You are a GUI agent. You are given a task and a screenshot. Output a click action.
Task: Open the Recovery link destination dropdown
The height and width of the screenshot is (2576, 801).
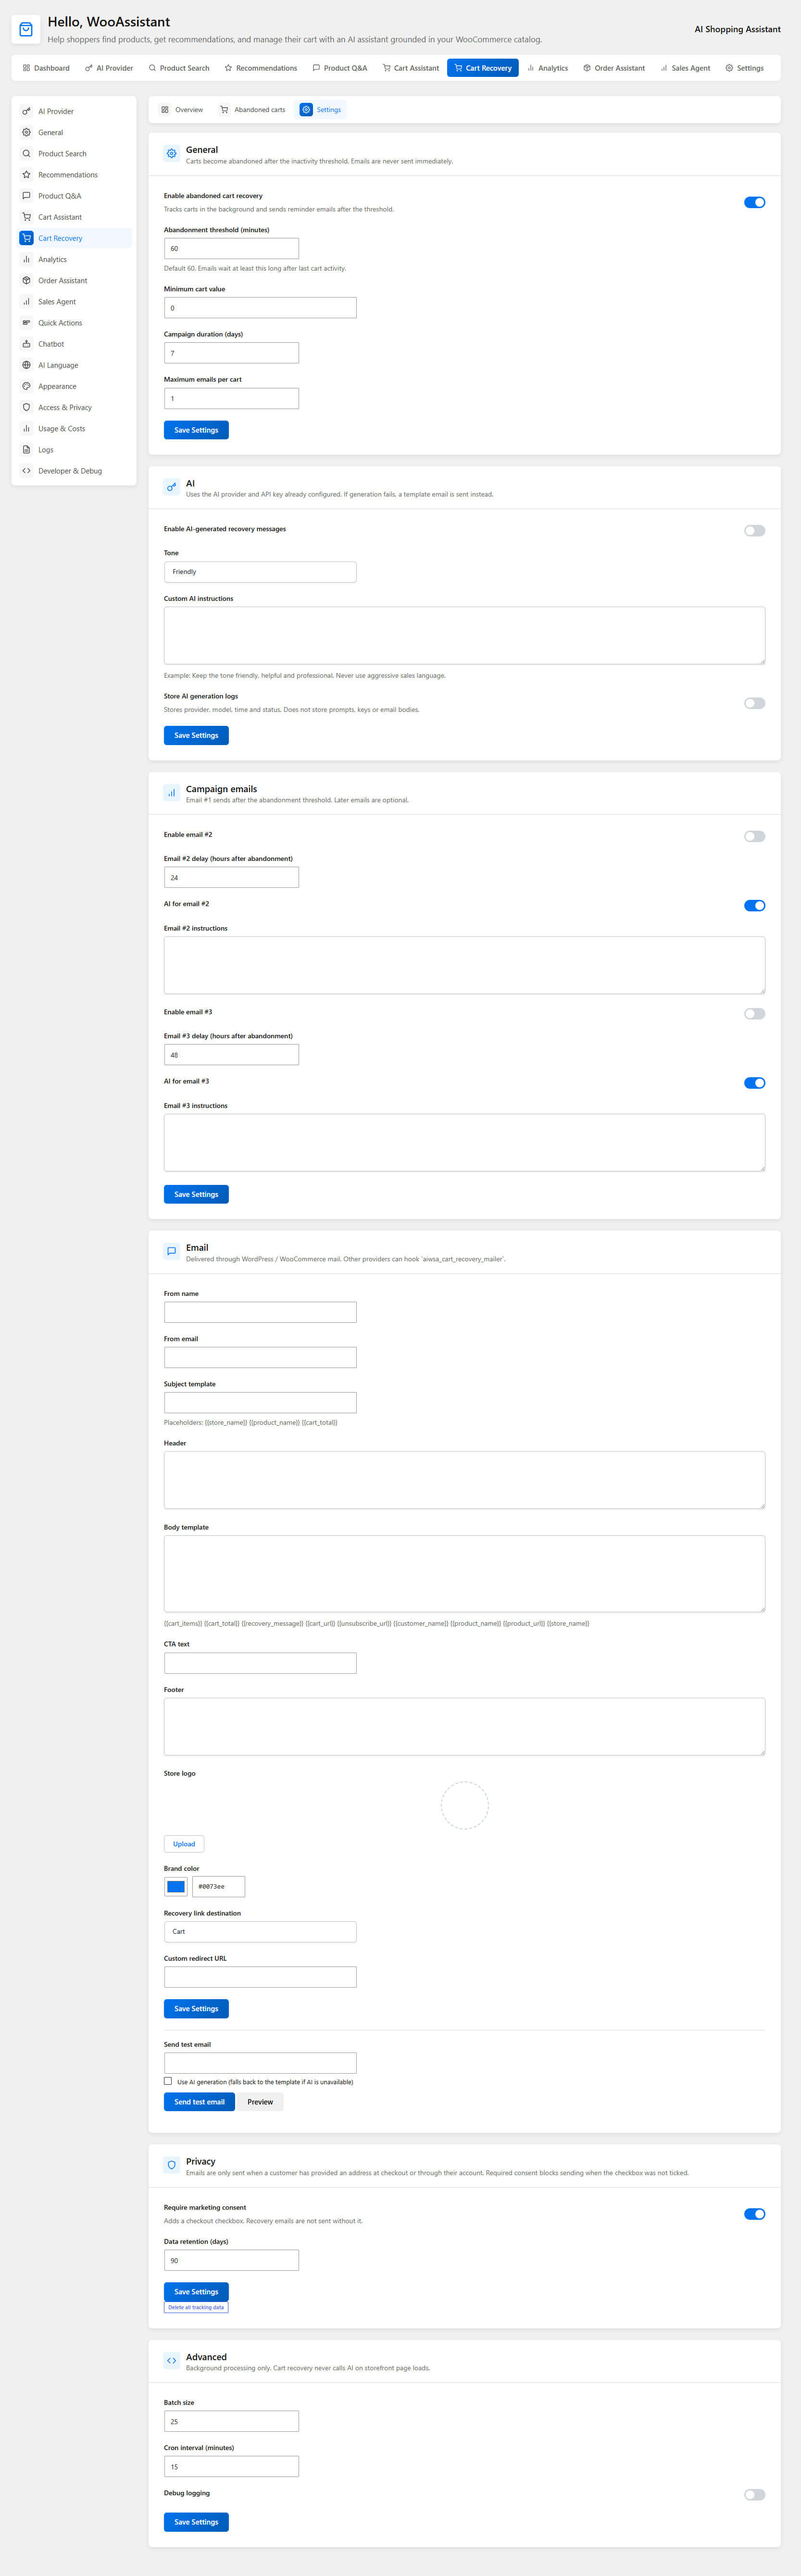click(x=260, y=1932)
